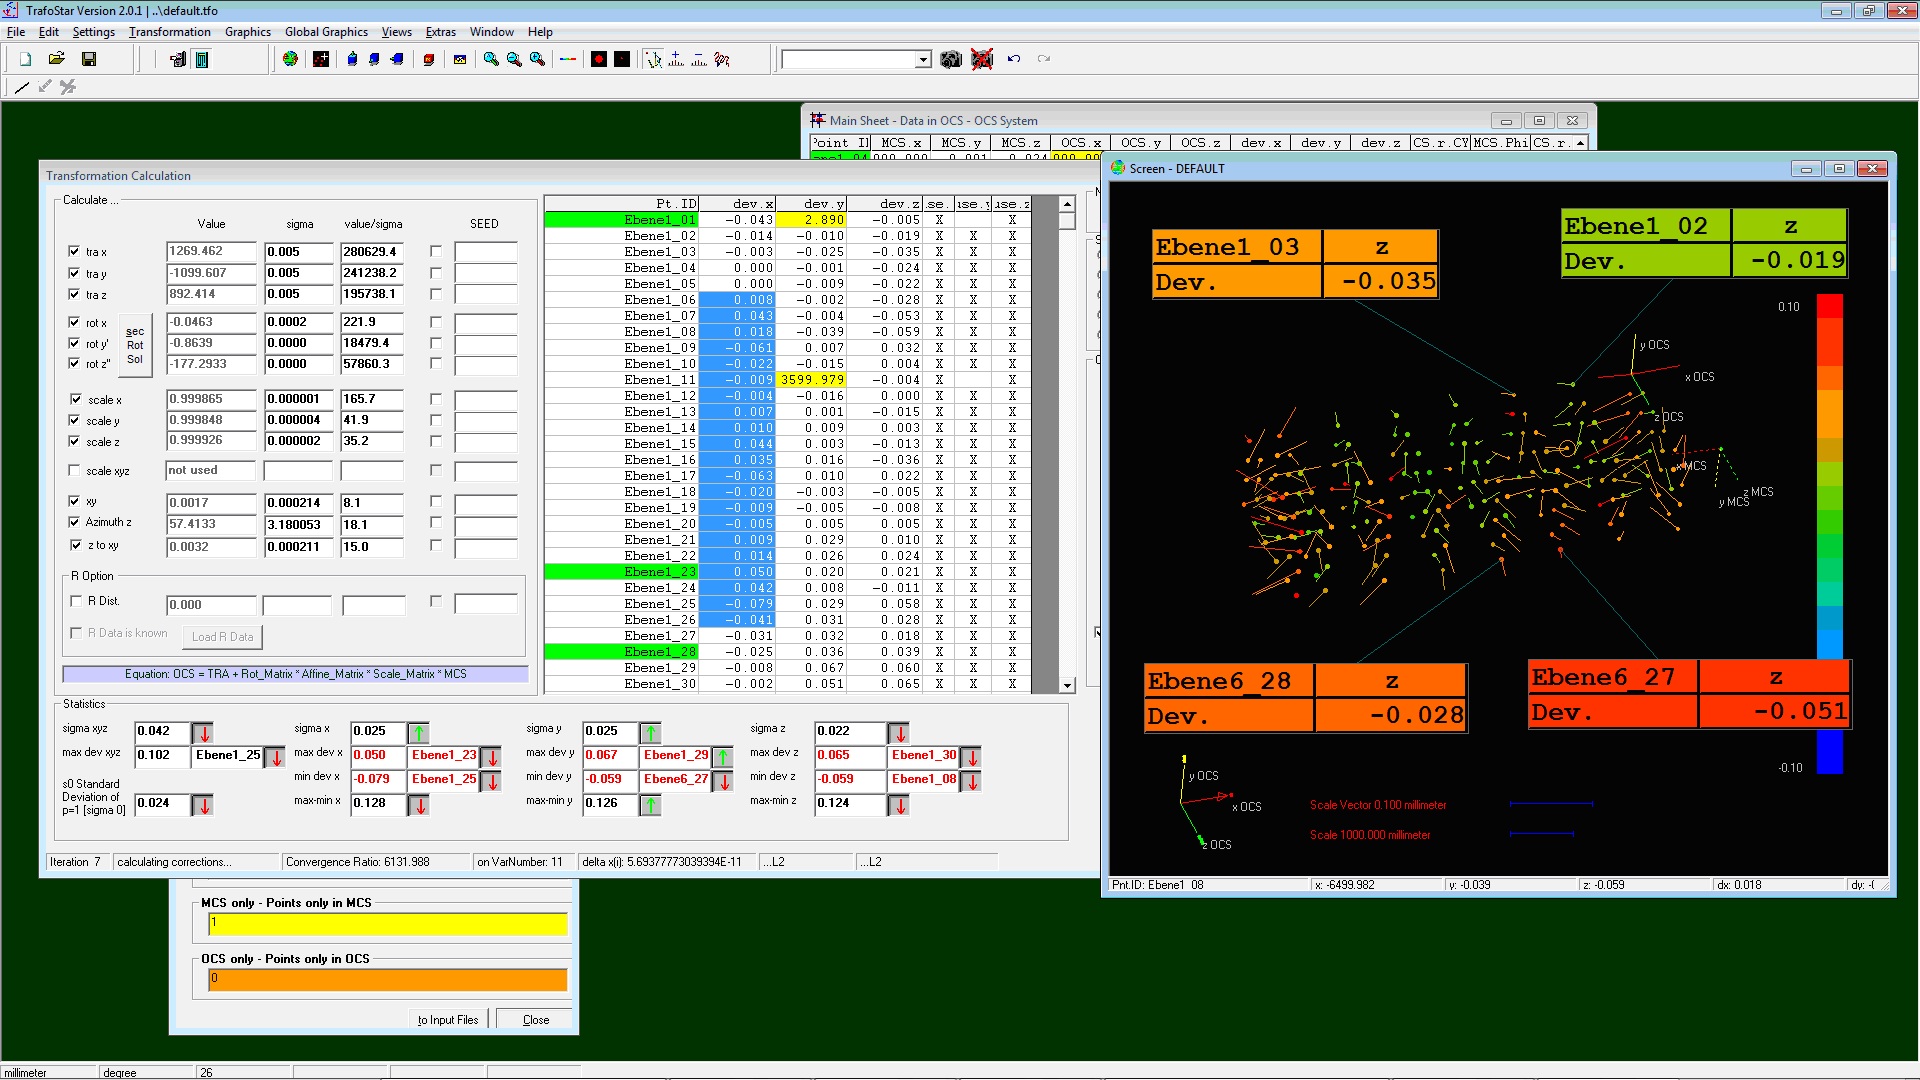1920x1080 pixels.
Task: Click the third blue cube view icon
Action: (397, 60)
